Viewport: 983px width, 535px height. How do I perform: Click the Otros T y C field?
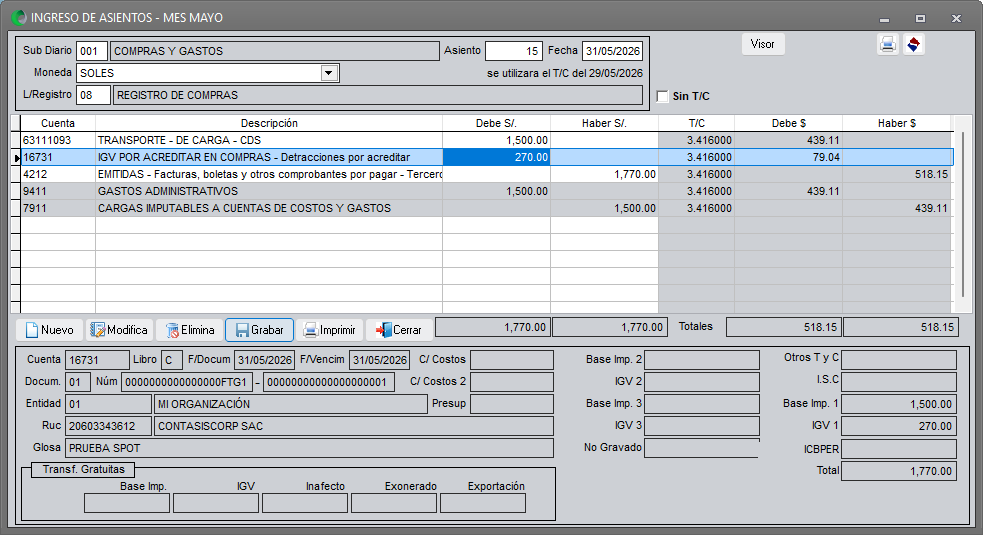(x=899, y=360)
